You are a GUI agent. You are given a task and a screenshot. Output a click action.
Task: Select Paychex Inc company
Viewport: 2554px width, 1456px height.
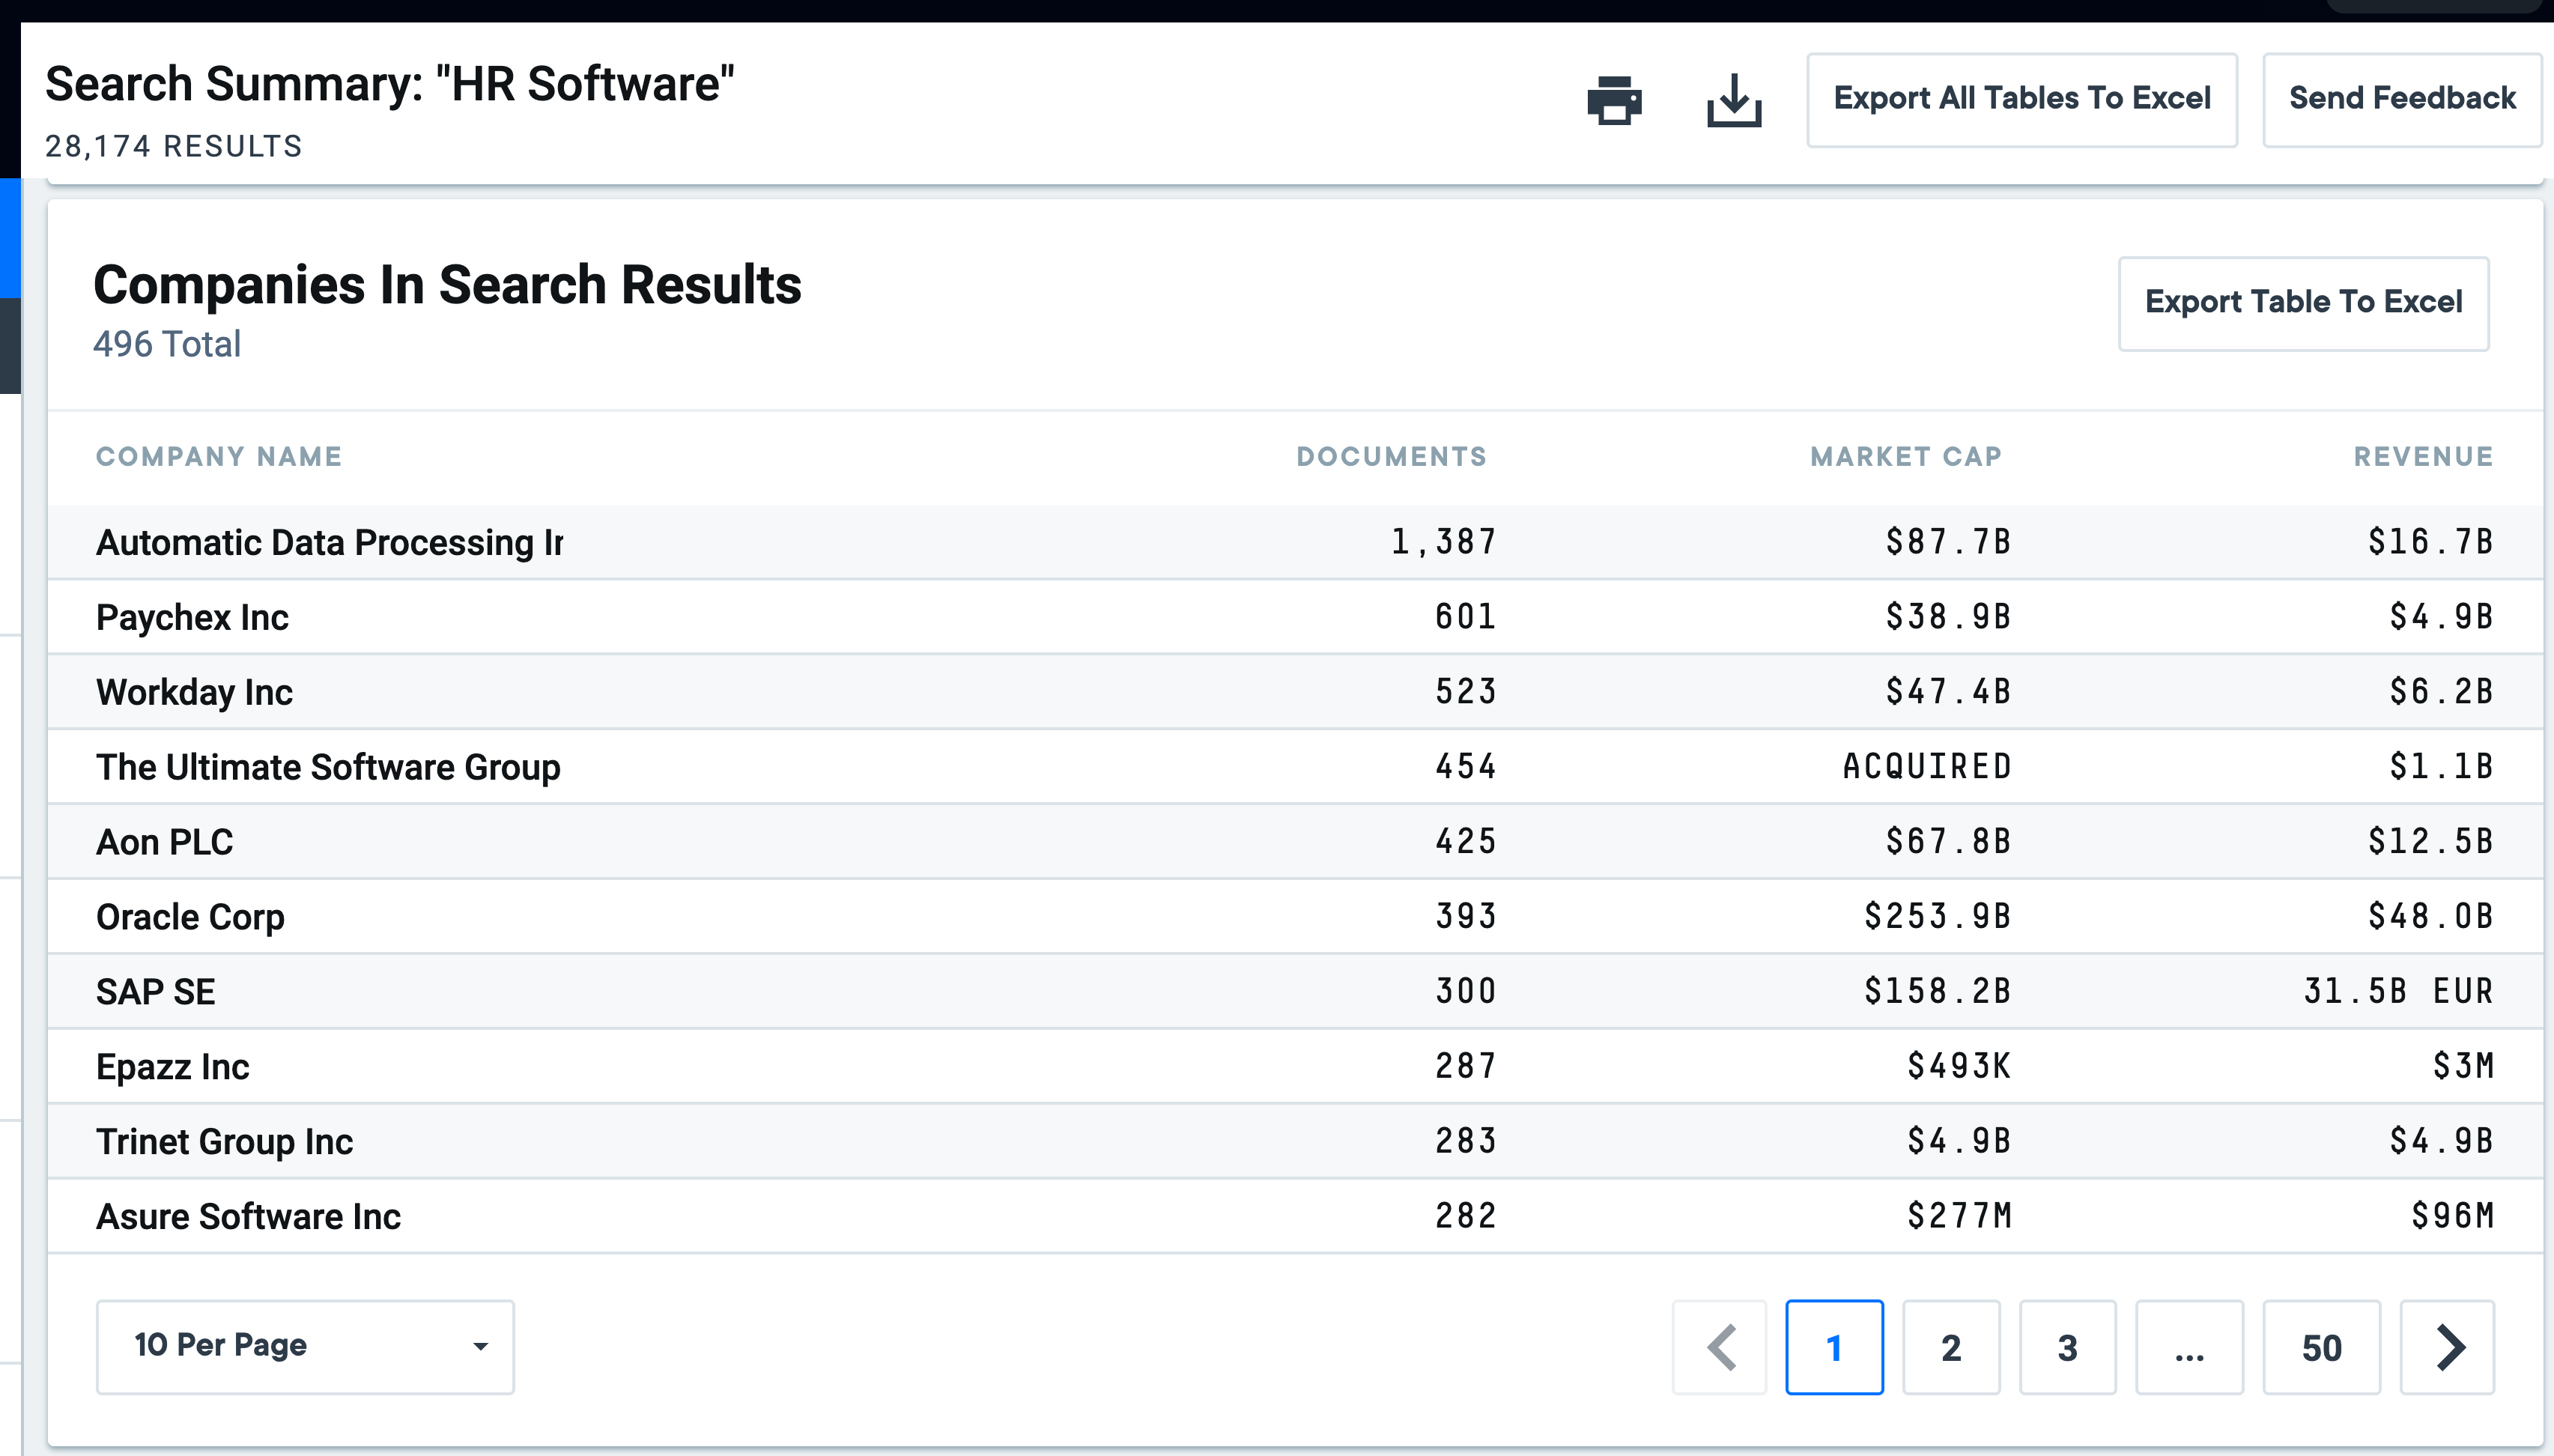point(192,618)
